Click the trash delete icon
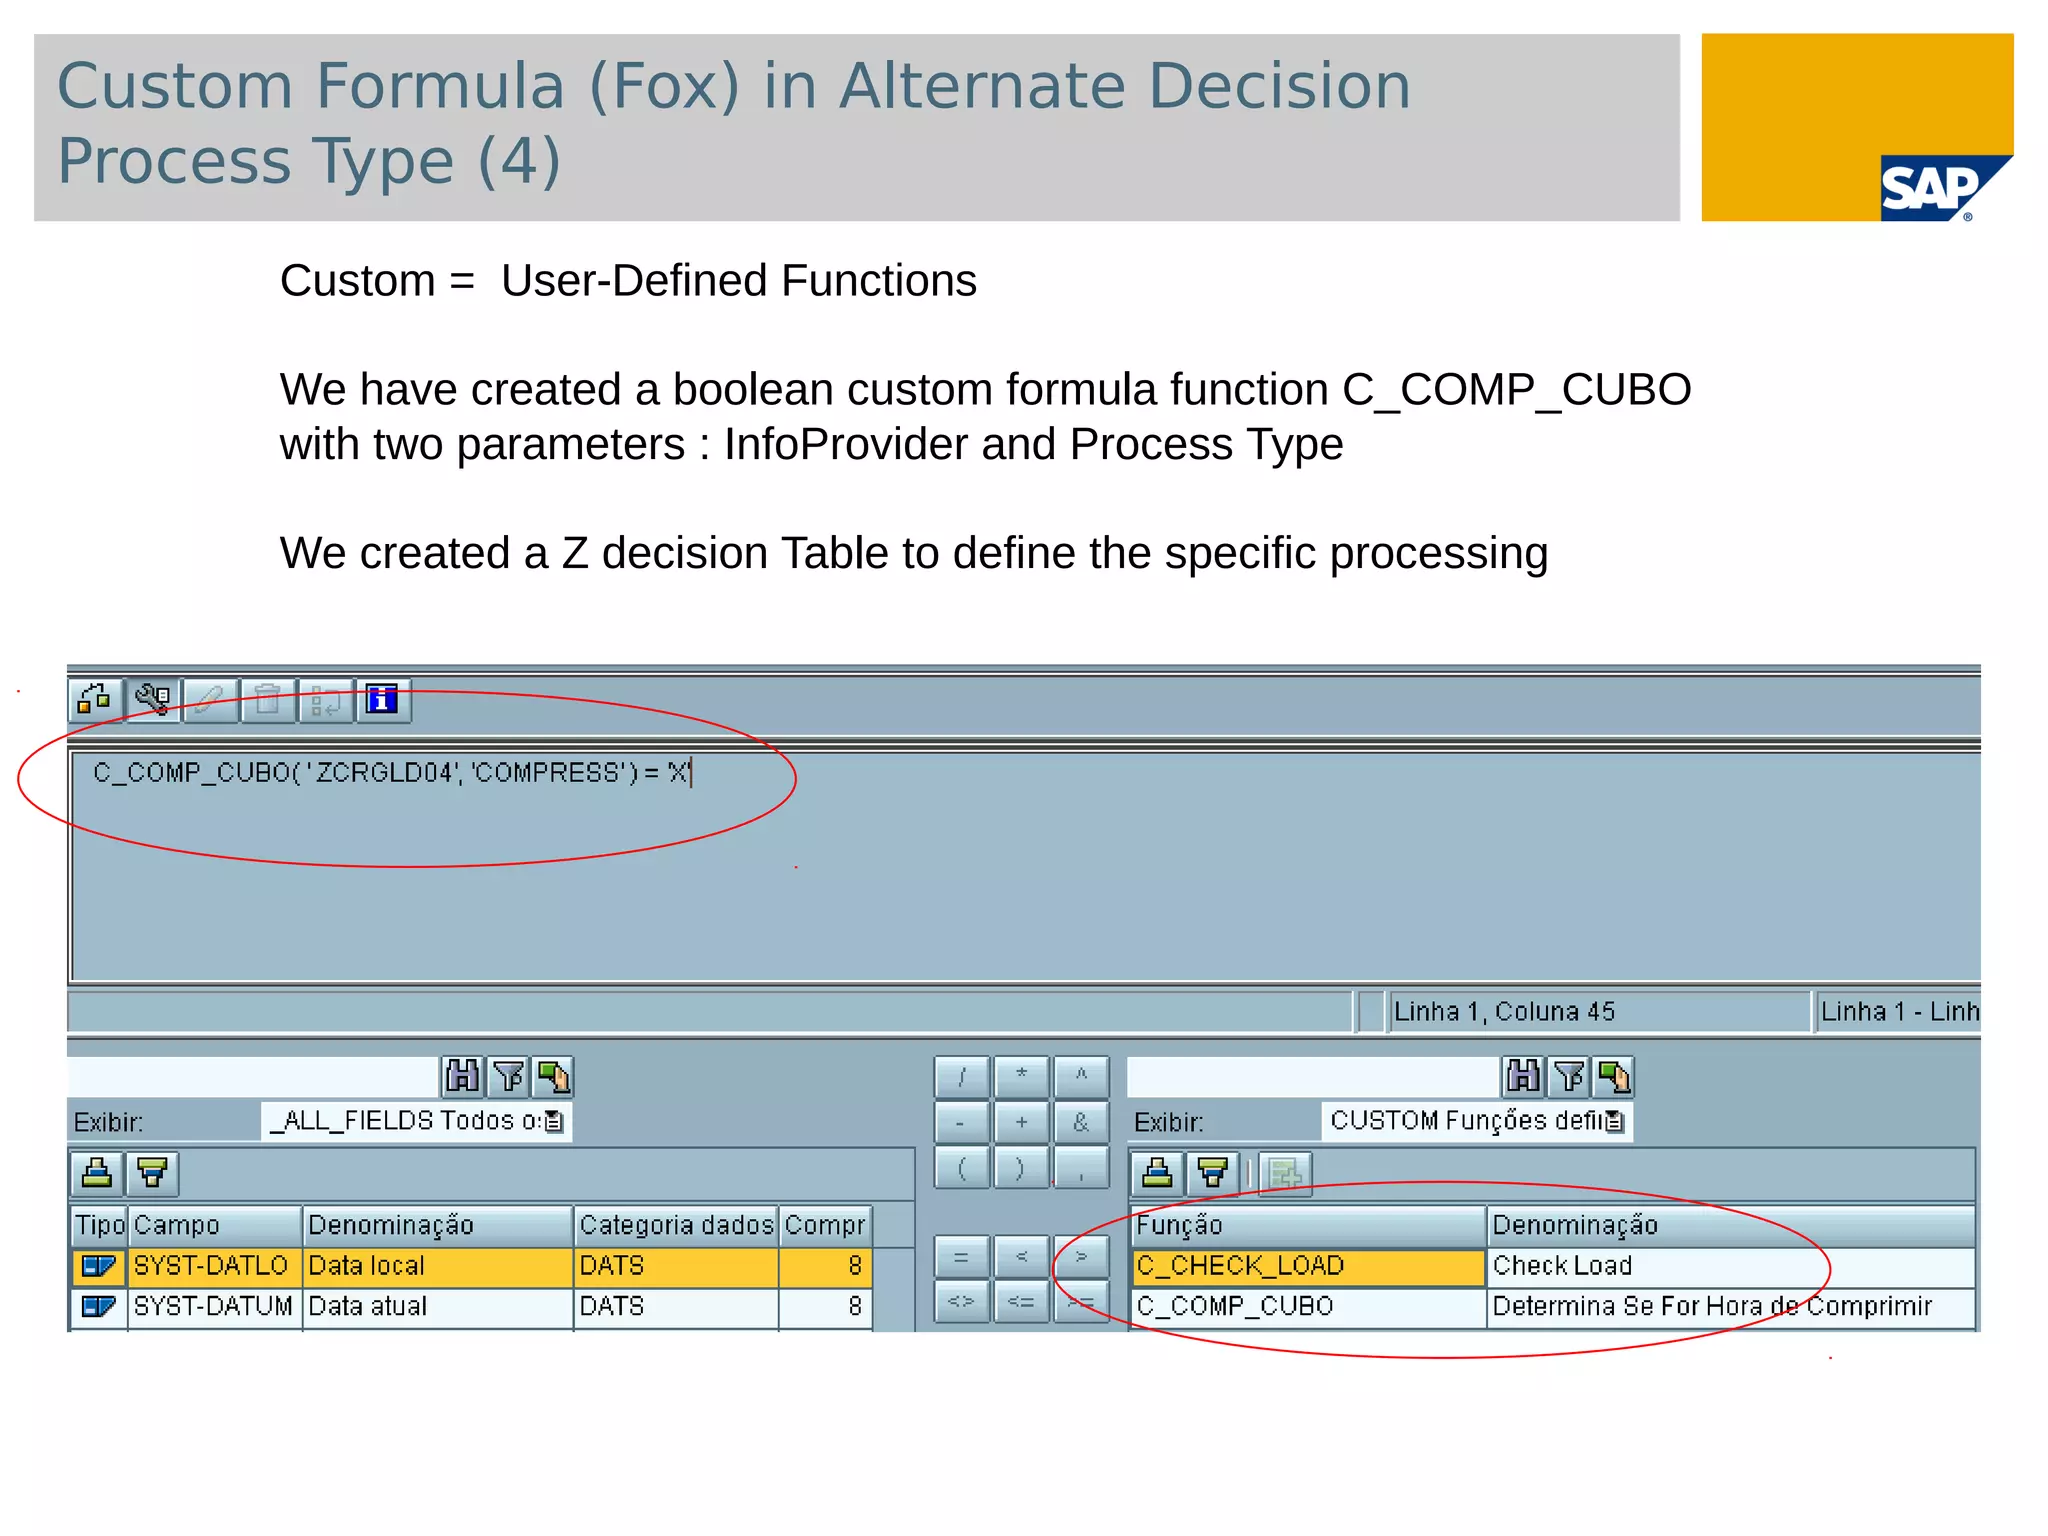Screen dimensions: 2048x1536 tap(268, 699)
